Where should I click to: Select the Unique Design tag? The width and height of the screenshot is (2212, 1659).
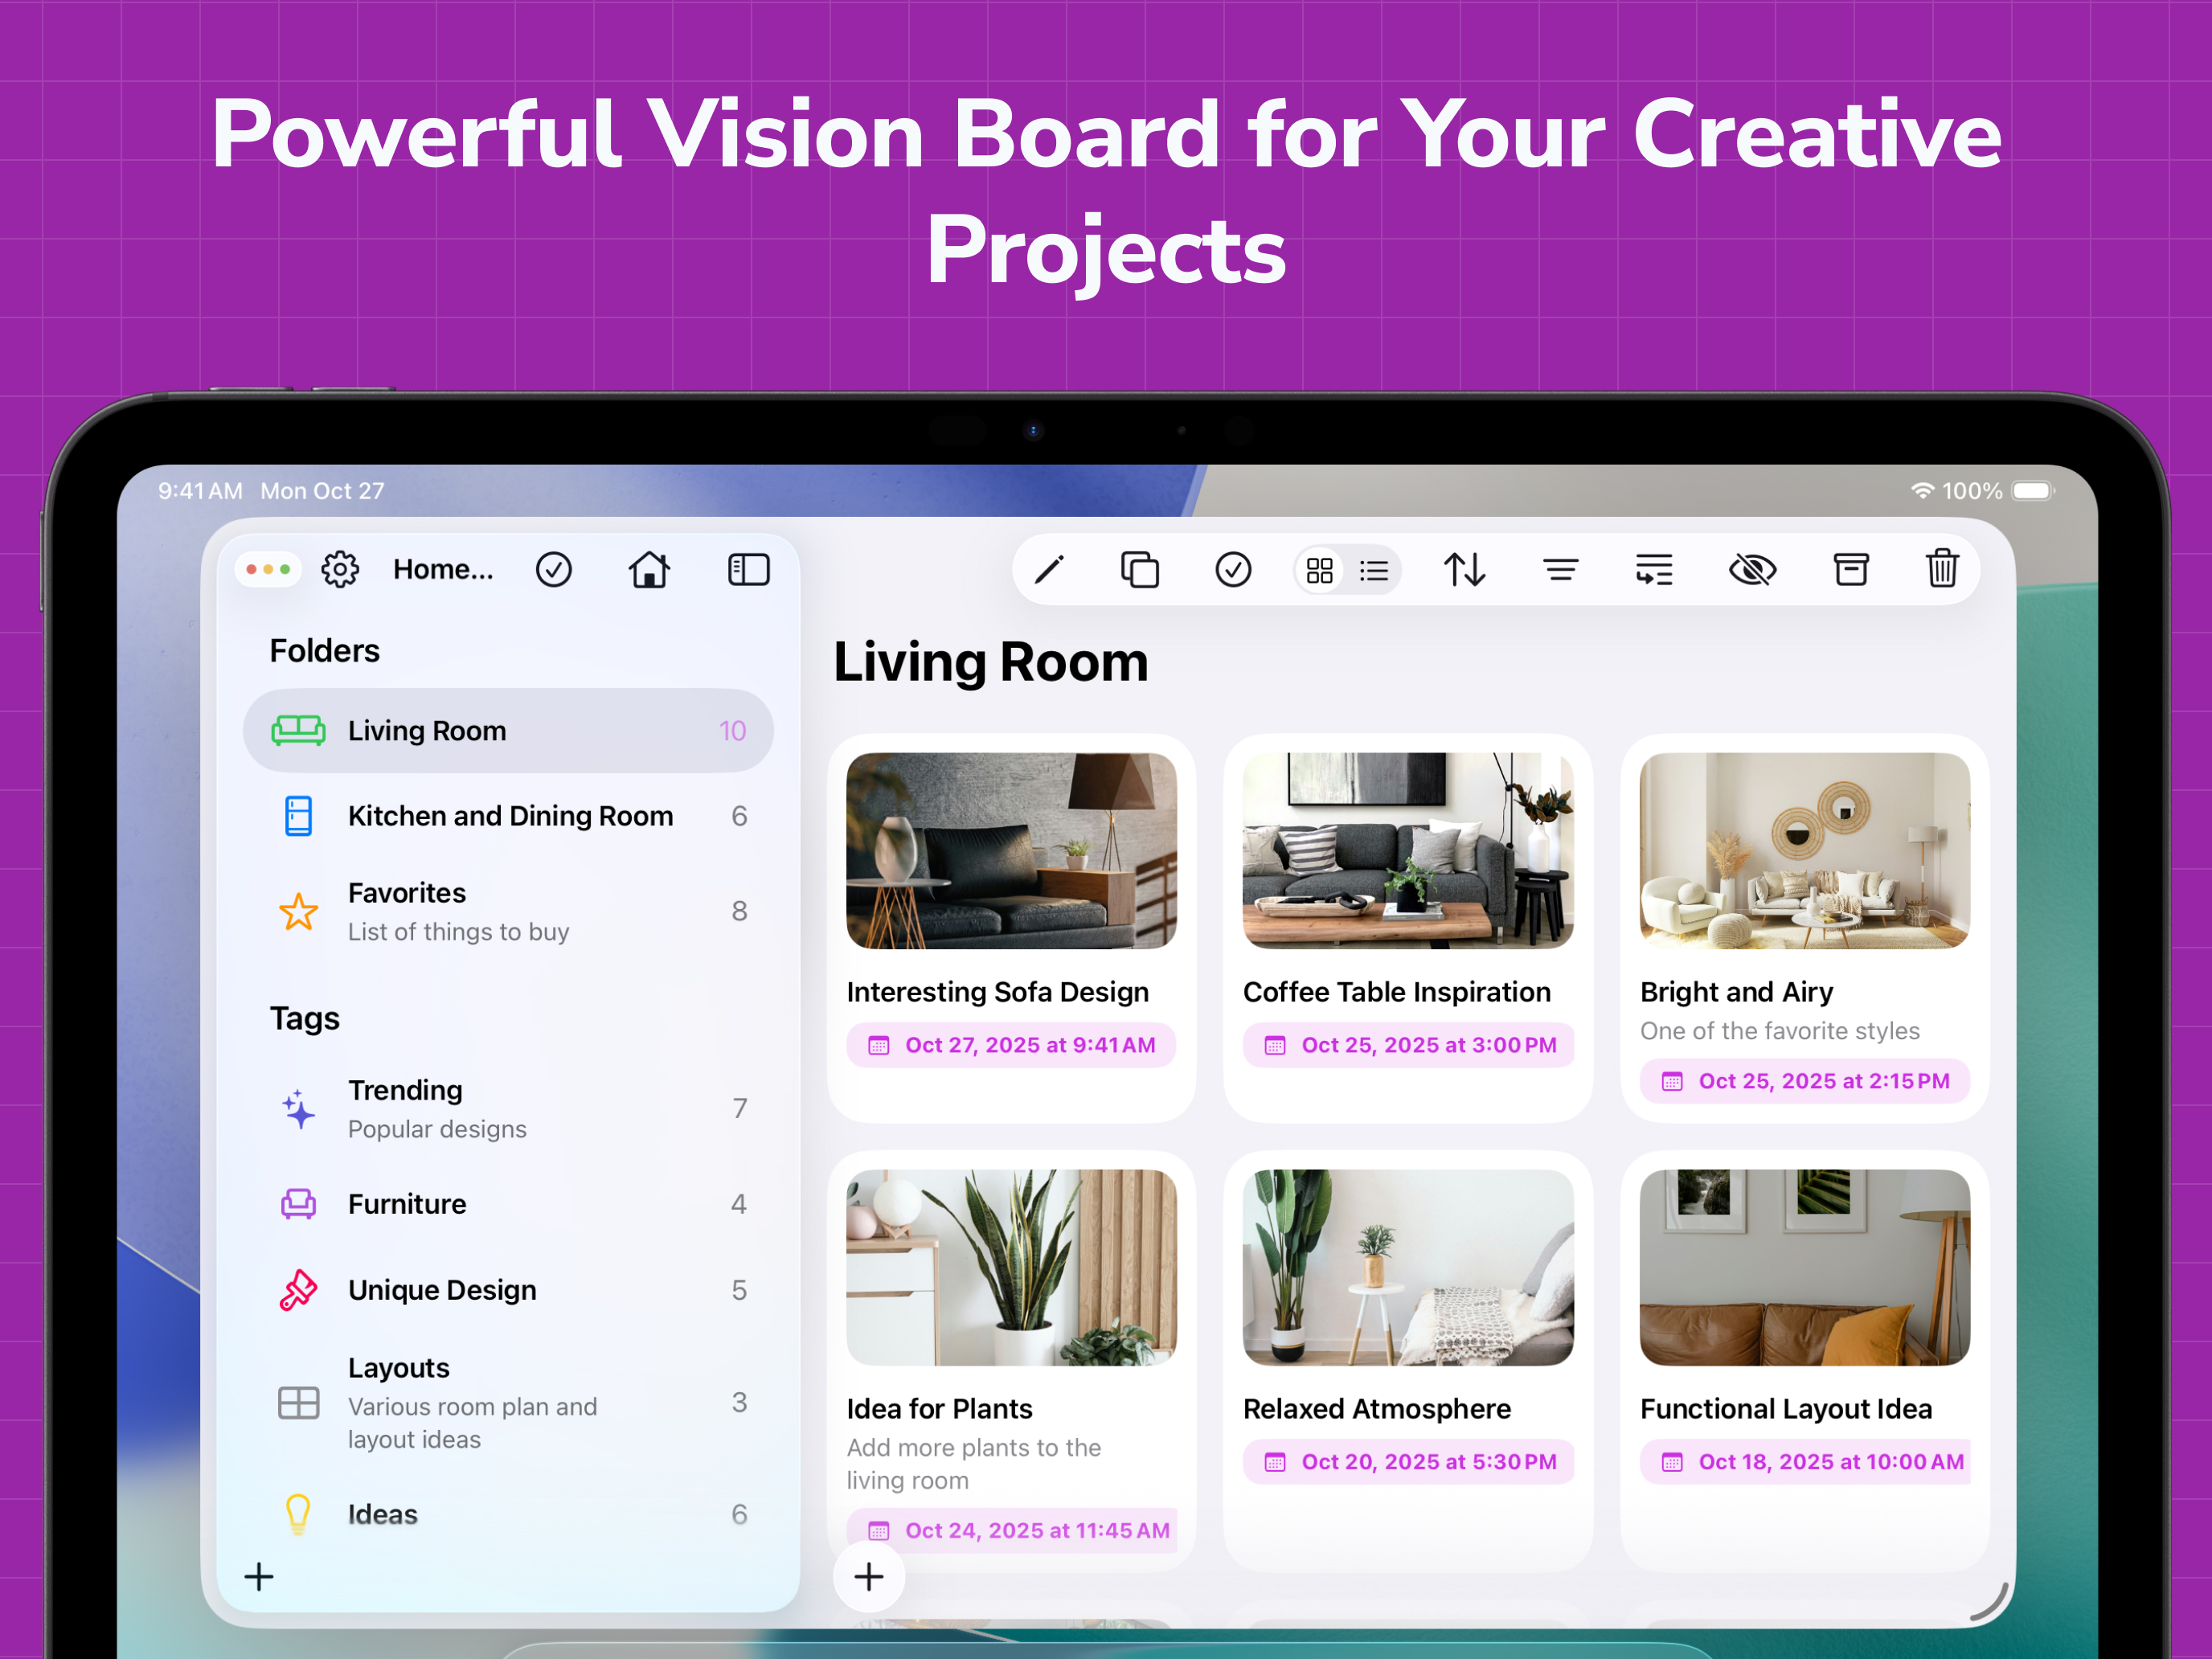pyautogui.click(x=508, y=1290)
